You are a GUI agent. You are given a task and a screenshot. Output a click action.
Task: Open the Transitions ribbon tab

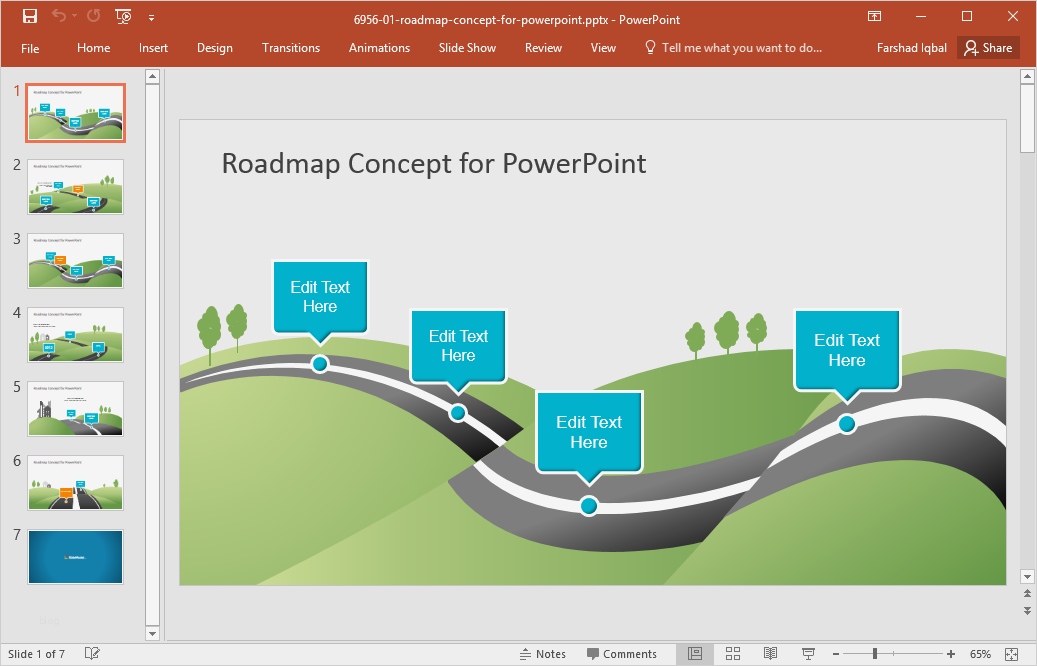click(291, 47)
